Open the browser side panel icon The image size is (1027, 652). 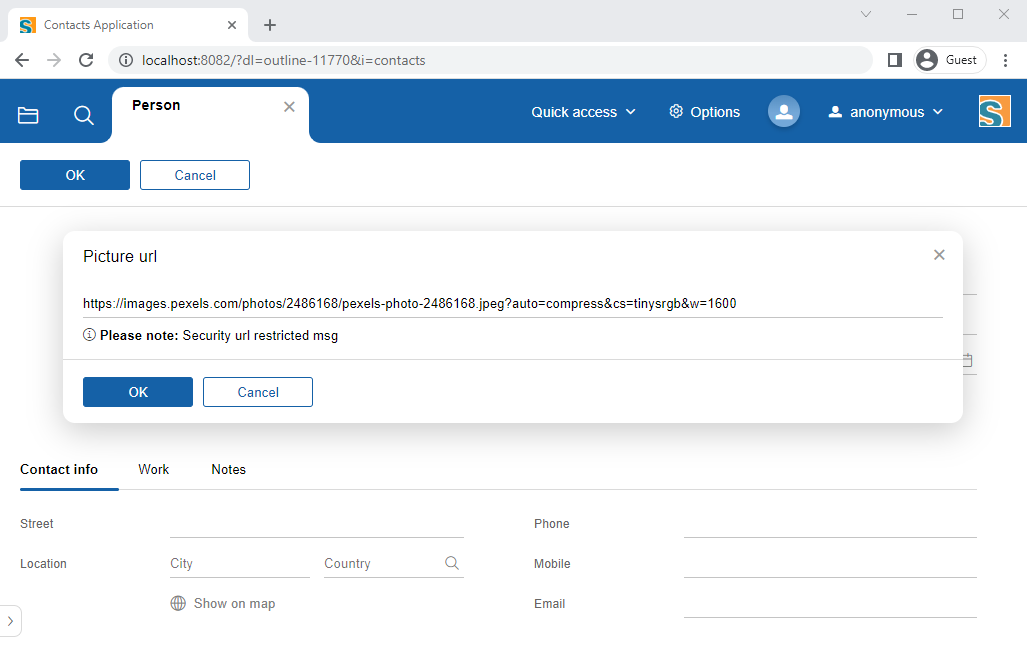click(895, 60)
